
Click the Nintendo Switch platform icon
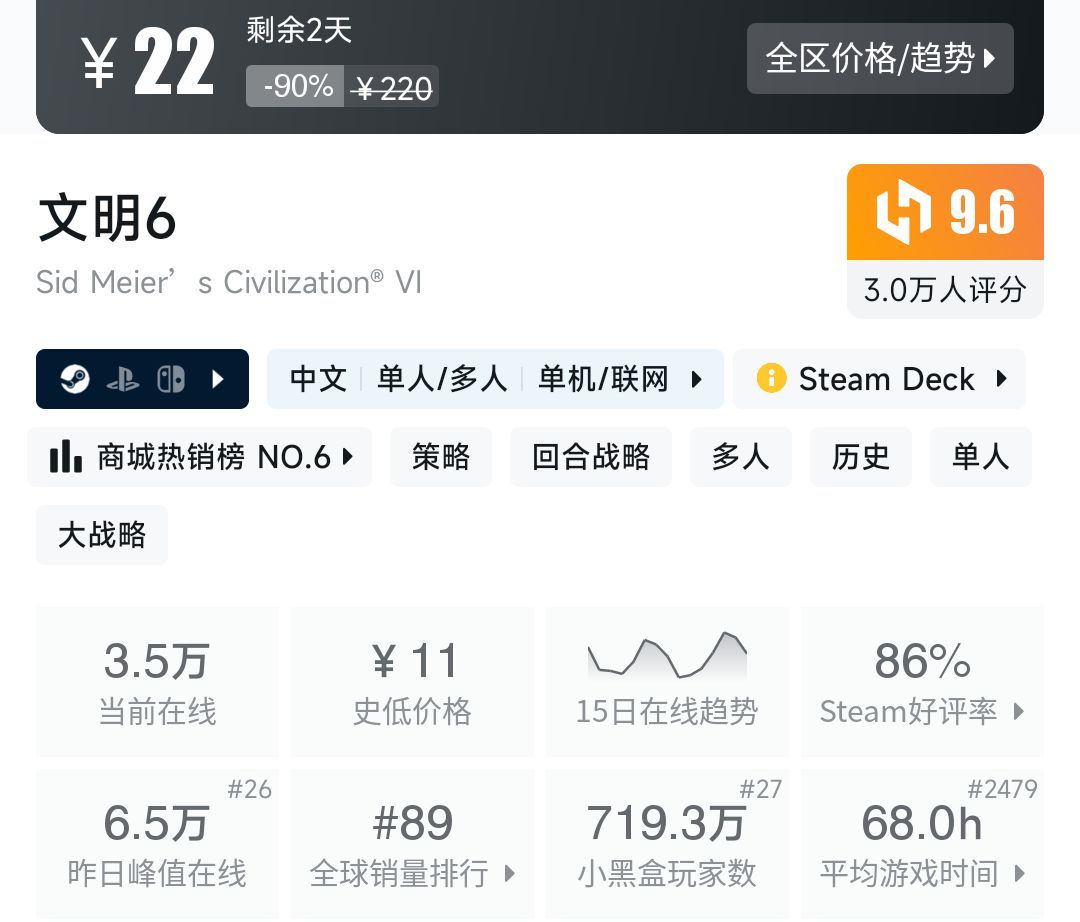point(171,380)
